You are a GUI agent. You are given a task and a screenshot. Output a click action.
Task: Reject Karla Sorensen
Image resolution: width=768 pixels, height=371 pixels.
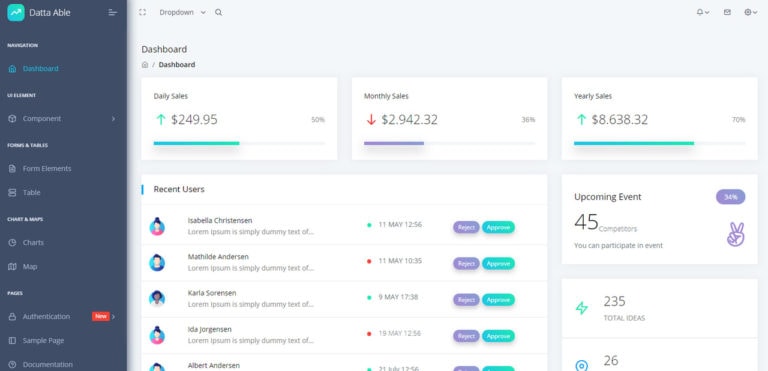pyautogui.click(x=466, y=300)
